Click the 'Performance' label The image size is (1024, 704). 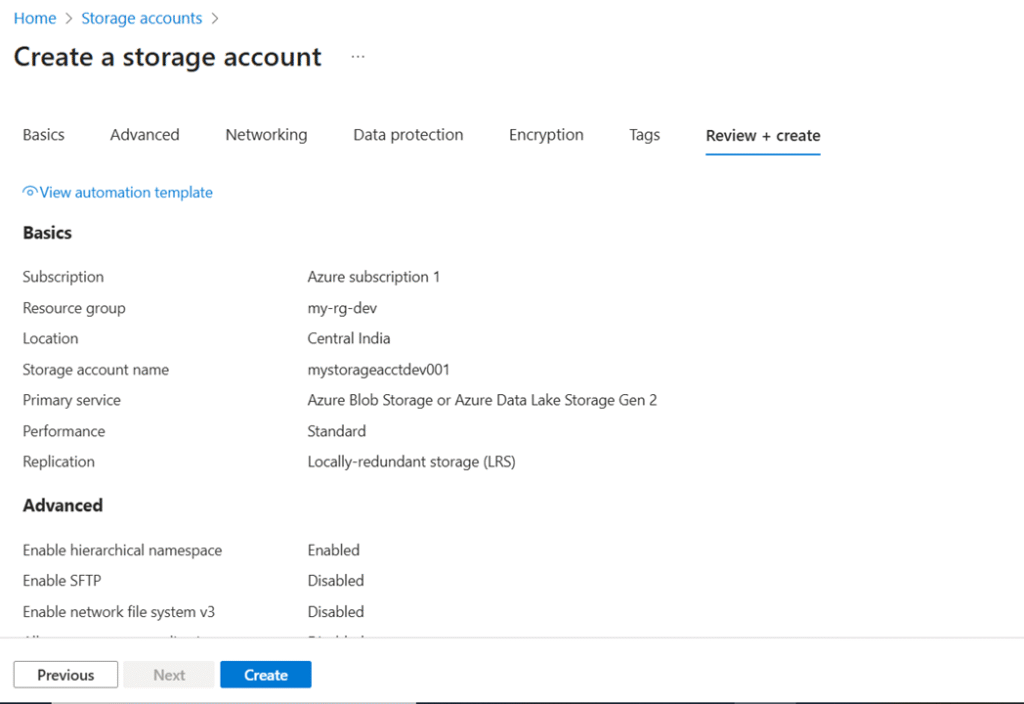(x=64, y=431)
